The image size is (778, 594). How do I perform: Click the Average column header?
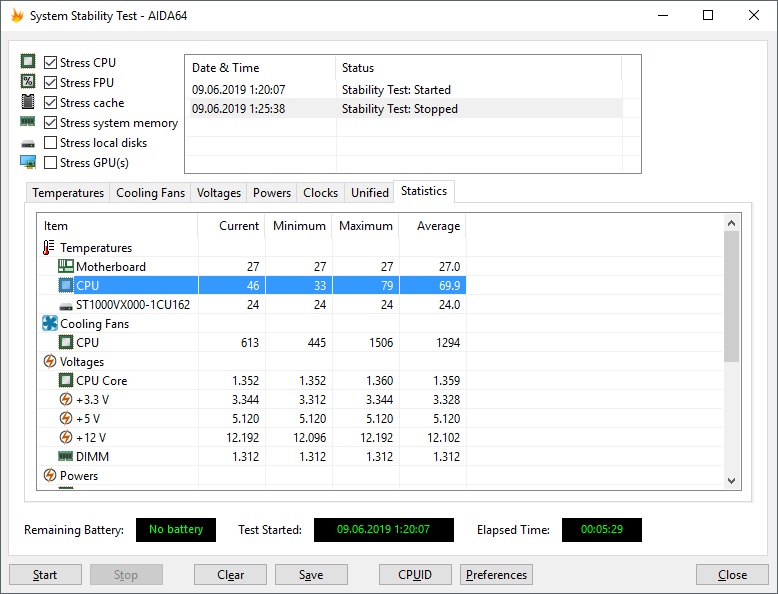(433, 226)
